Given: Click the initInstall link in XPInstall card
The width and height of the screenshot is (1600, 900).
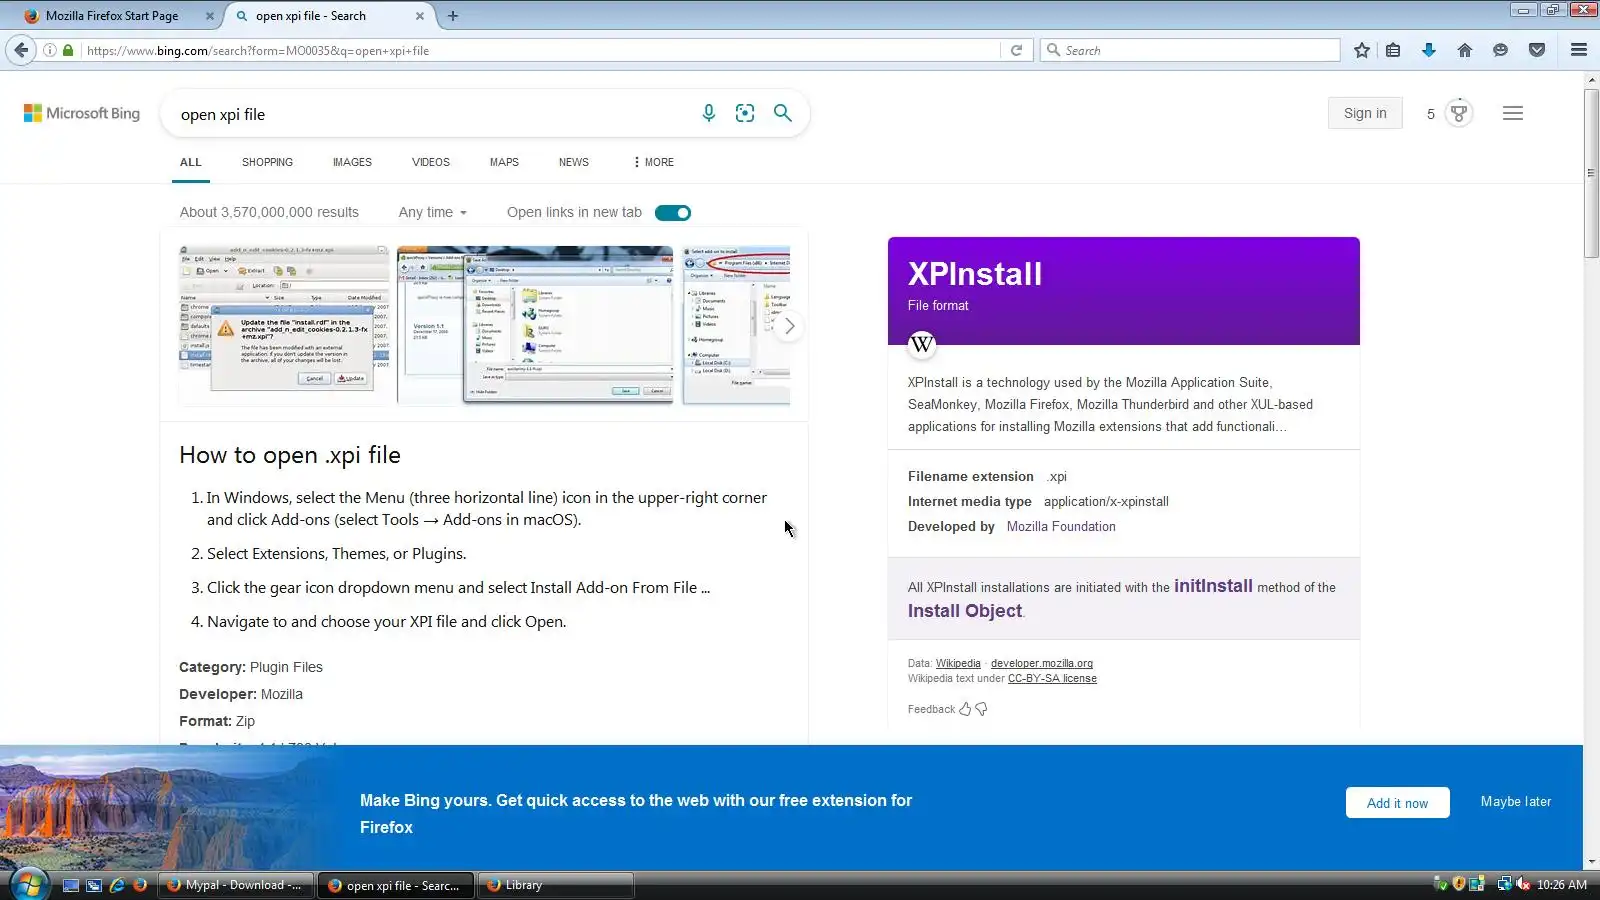Looking at the screenshot, I should tap(1213, 586).
